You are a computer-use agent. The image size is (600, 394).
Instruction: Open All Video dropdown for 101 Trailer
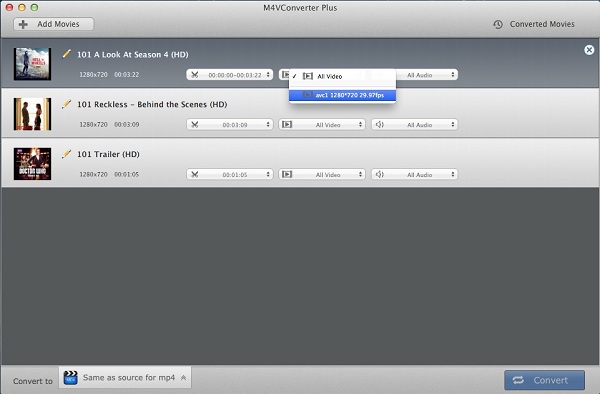coord(322,174)
